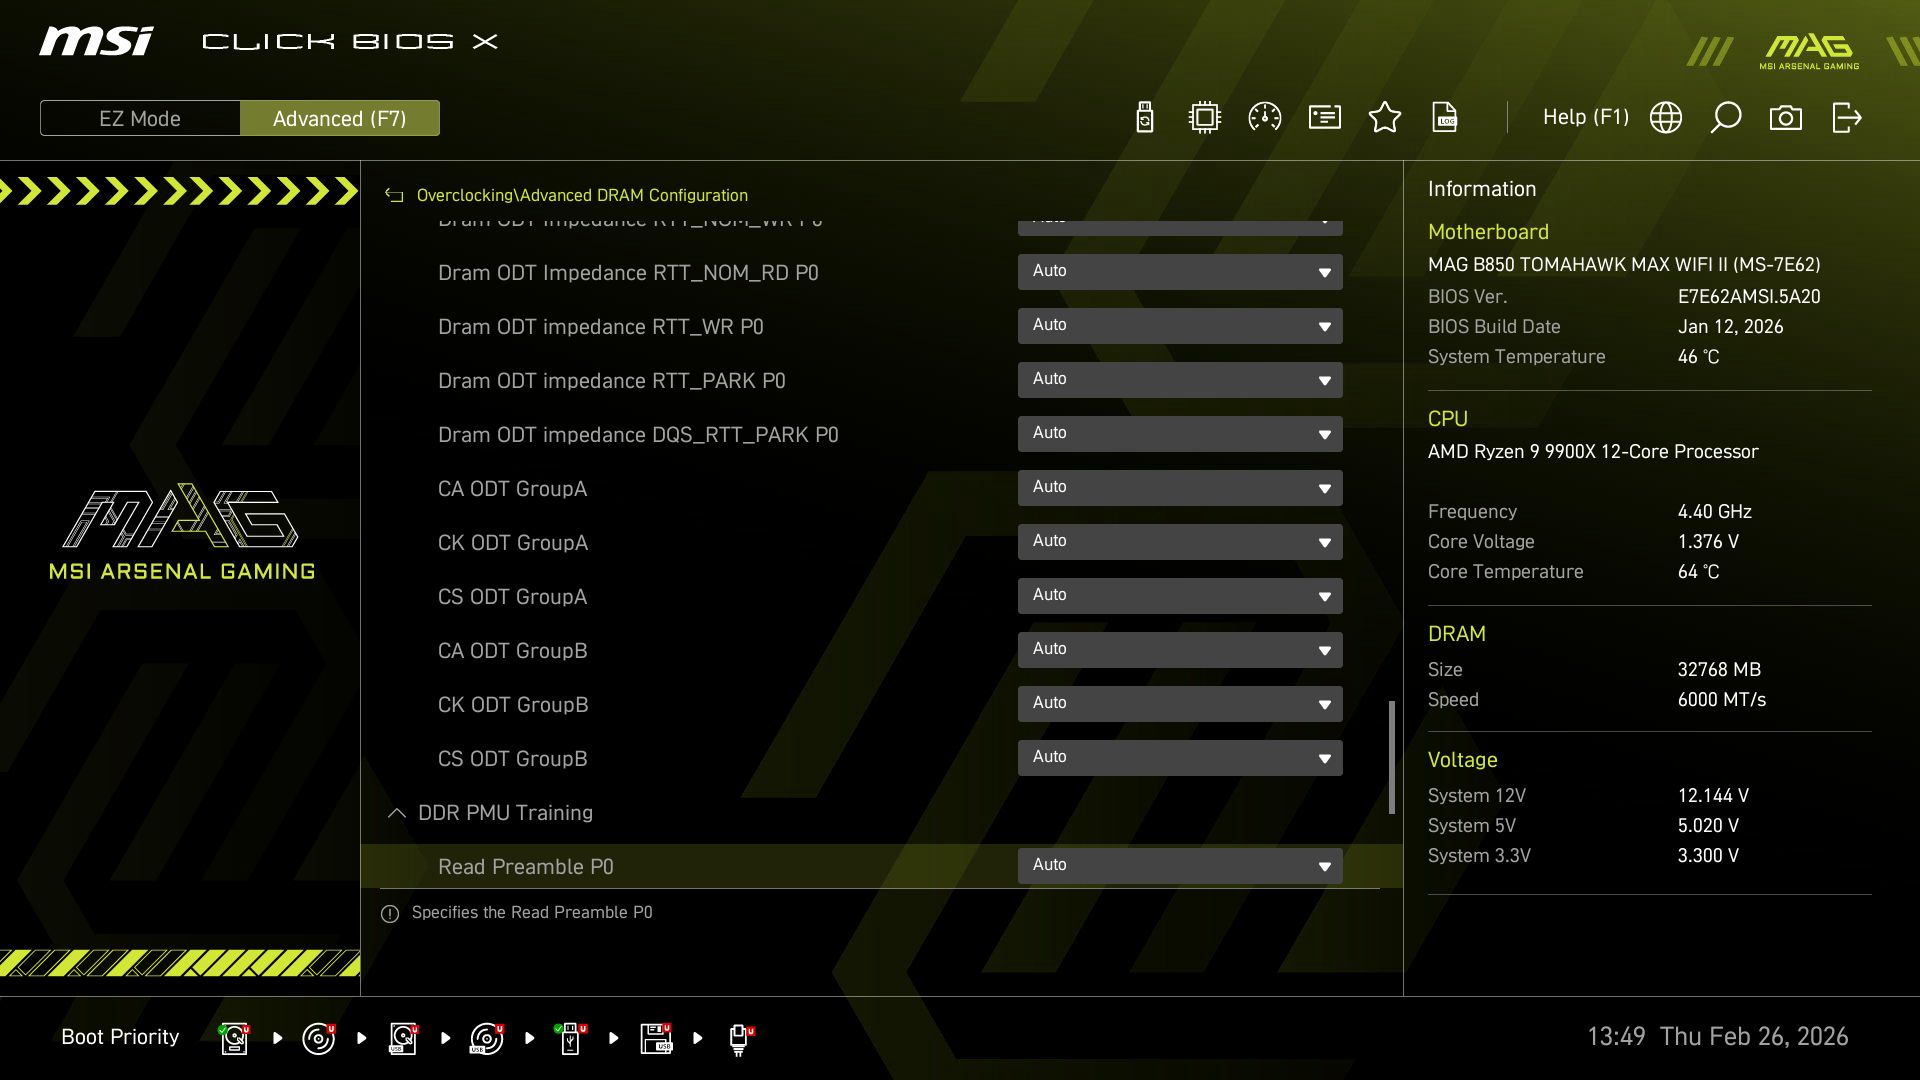Image resolution: width=1920 pixels, height=1080 pixels.
Task: Open the Favorites star panel
Action: (x=1385, y=117)
